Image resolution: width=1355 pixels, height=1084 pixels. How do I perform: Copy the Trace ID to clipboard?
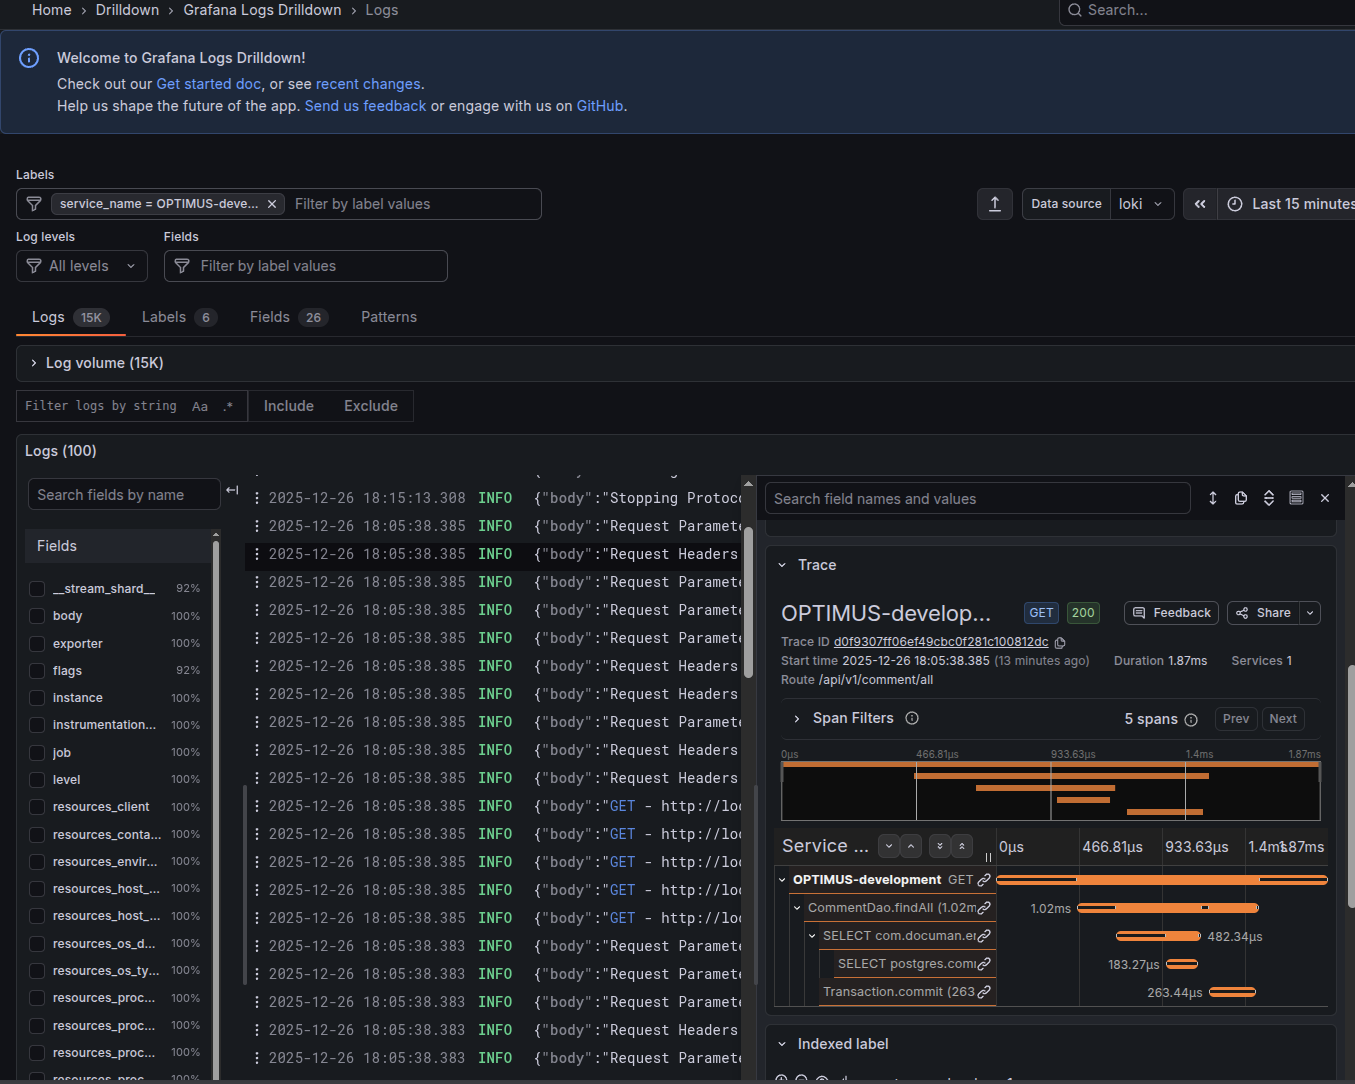tap(1060, 643)
